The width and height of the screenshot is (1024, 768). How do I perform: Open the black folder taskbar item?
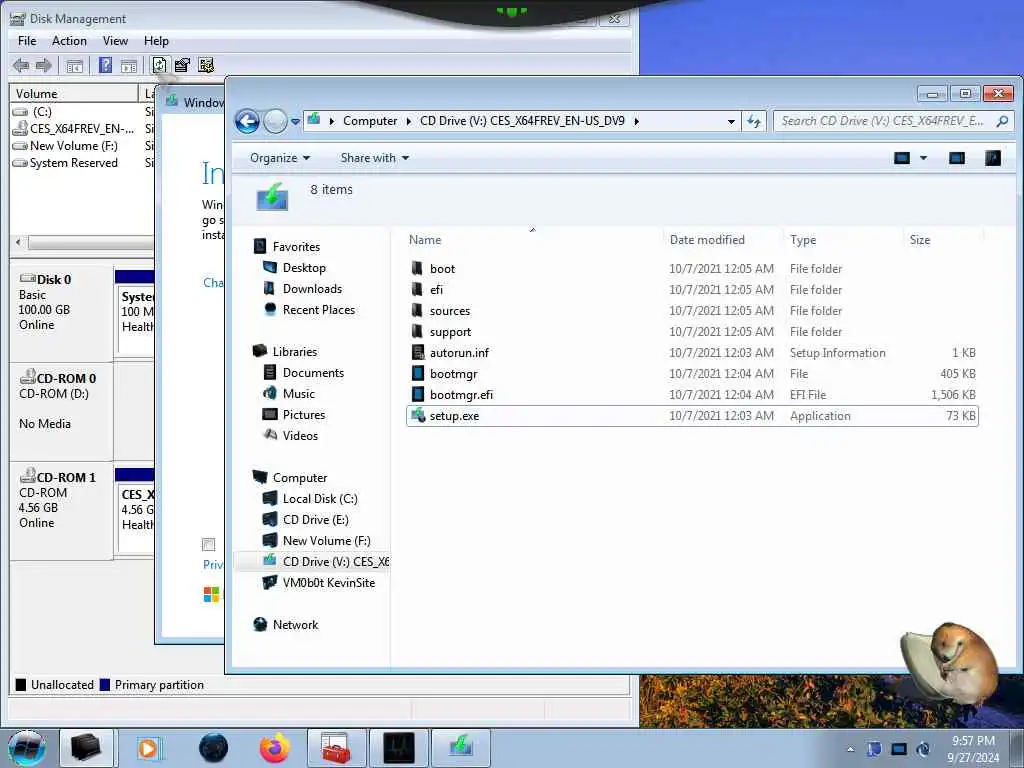tap(86, 748)
